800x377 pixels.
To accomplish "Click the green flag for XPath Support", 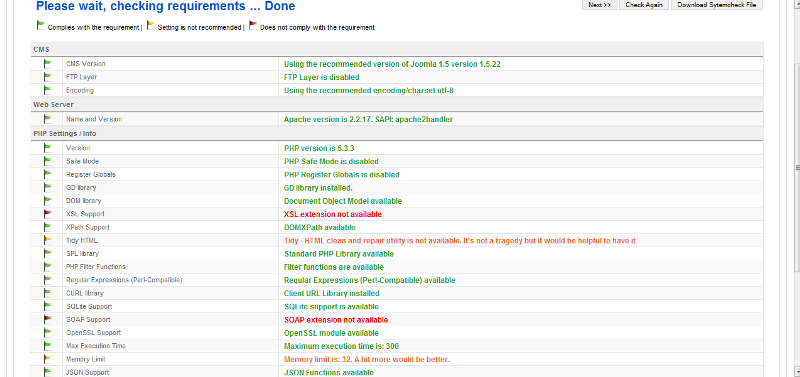I will pyautogui.click(x=48, y=227).
